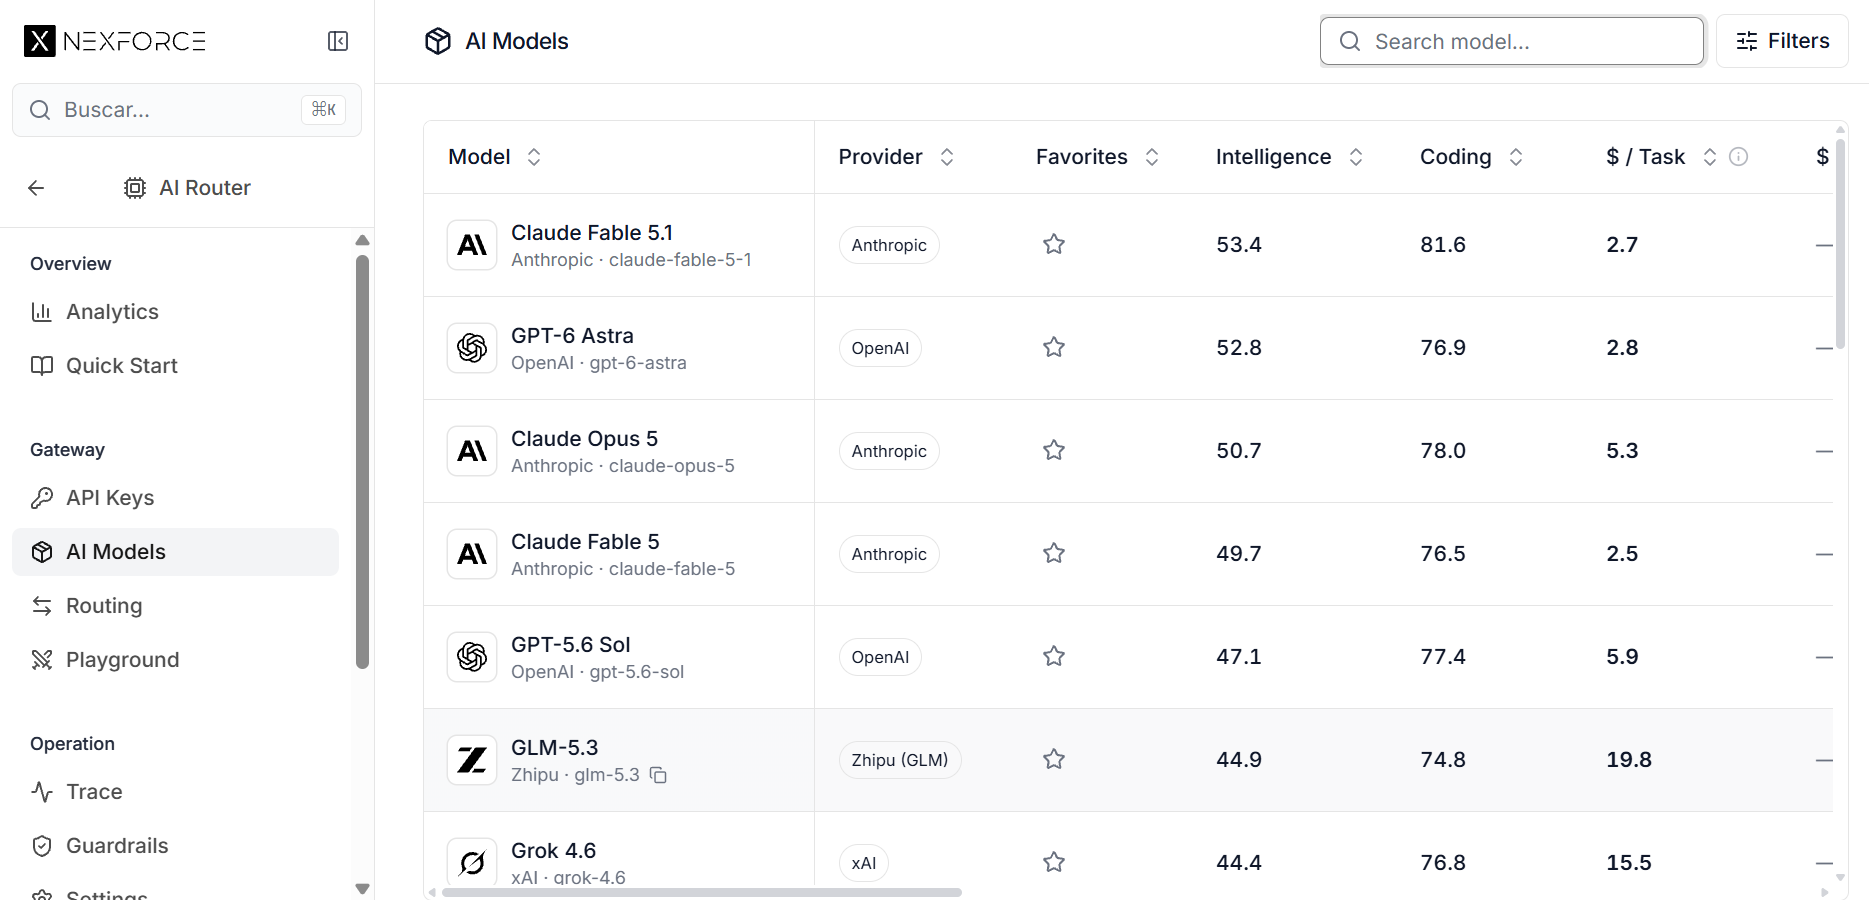The height and width of the screenshot is (900, 1869).
Task: Click Anthropic logo of Claude Fable 5 row
Action: (x=472, y=554)
